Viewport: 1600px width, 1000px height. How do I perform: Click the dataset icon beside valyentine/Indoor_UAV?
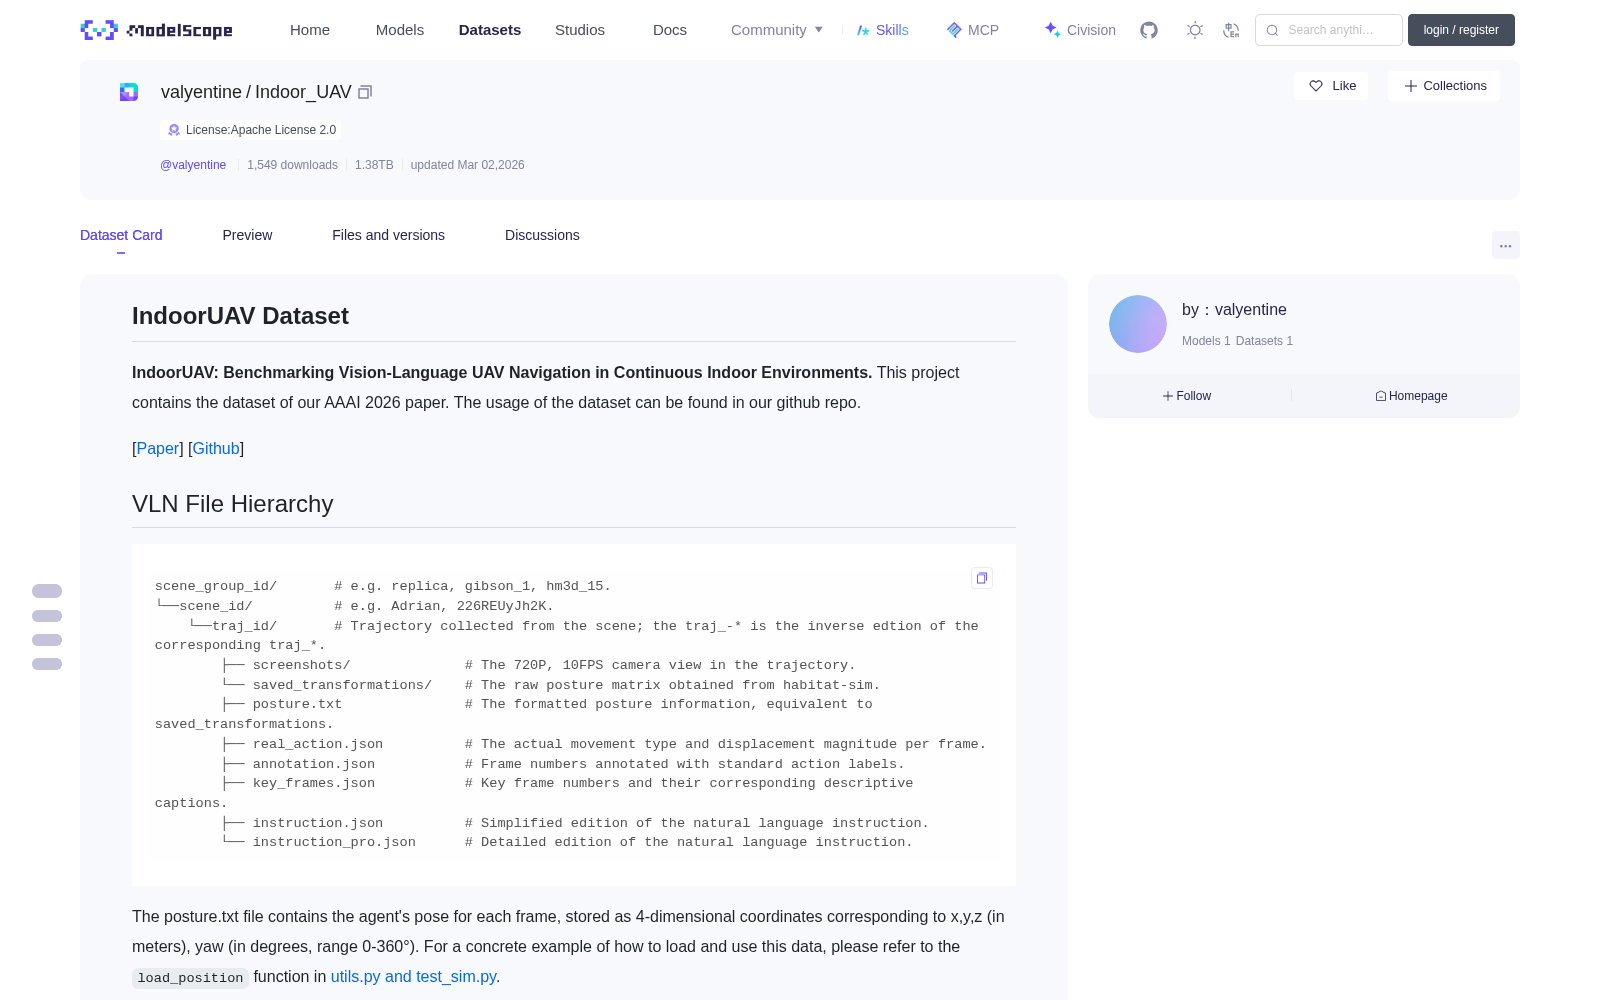[129, 92]
